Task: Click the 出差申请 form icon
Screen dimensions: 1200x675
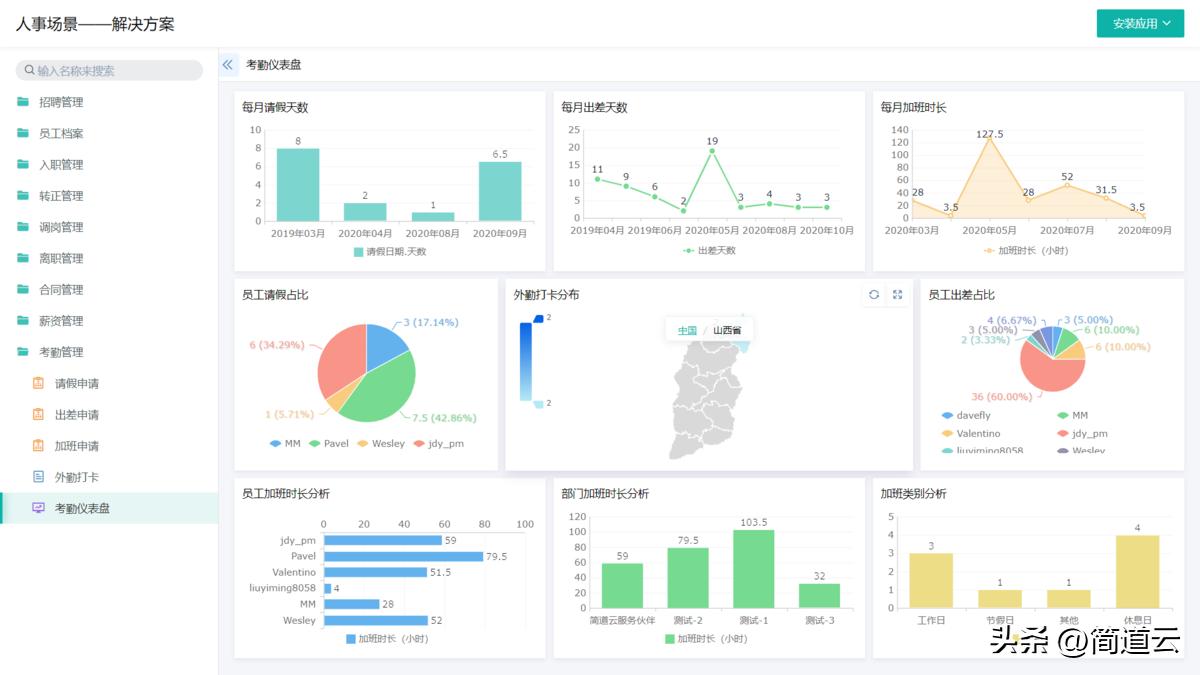Action: tap(39, 414)
